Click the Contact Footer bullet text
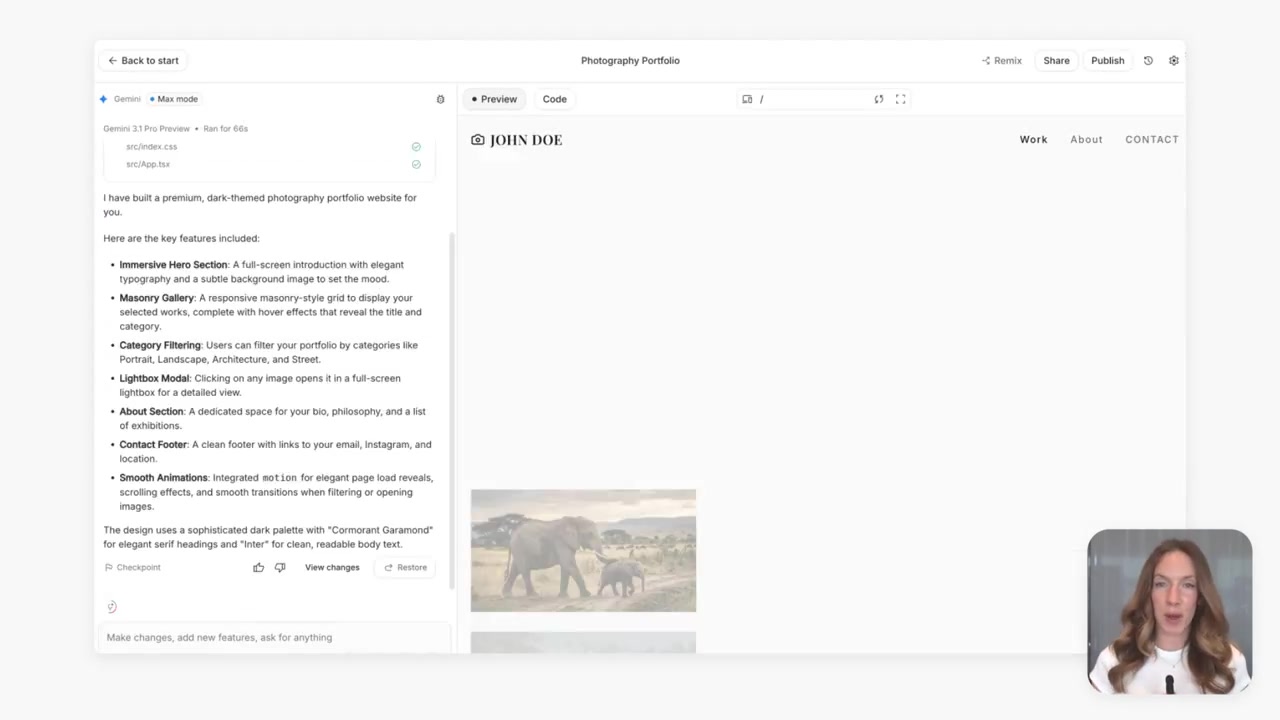 [275, 451]
